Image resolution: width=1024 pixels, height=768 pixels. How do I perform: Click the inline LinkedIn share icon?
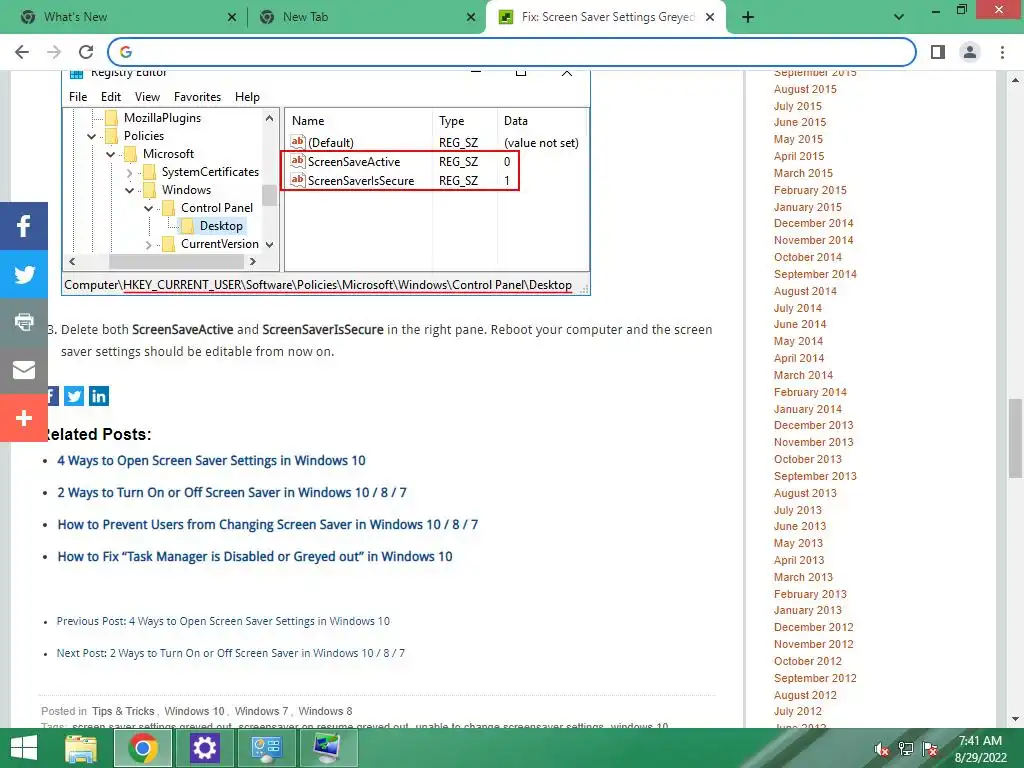coord(99,396)
